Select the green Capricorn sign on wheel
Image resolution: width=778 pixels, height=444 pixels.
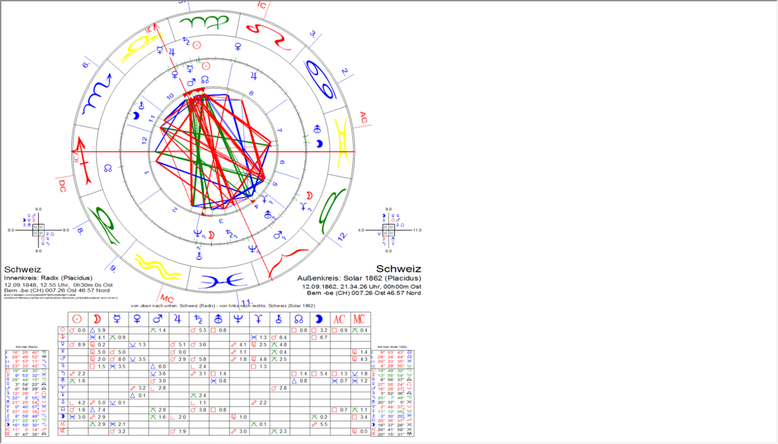point(105,224)
